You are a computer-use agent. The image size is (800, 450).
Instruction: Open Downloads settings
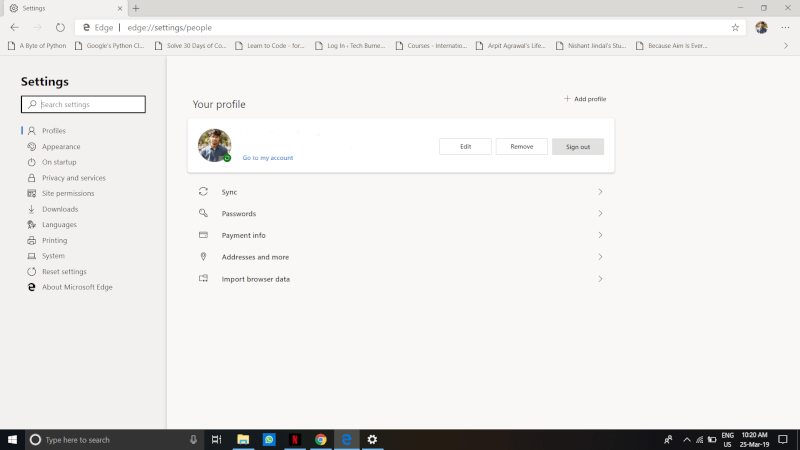coord(60,209)
